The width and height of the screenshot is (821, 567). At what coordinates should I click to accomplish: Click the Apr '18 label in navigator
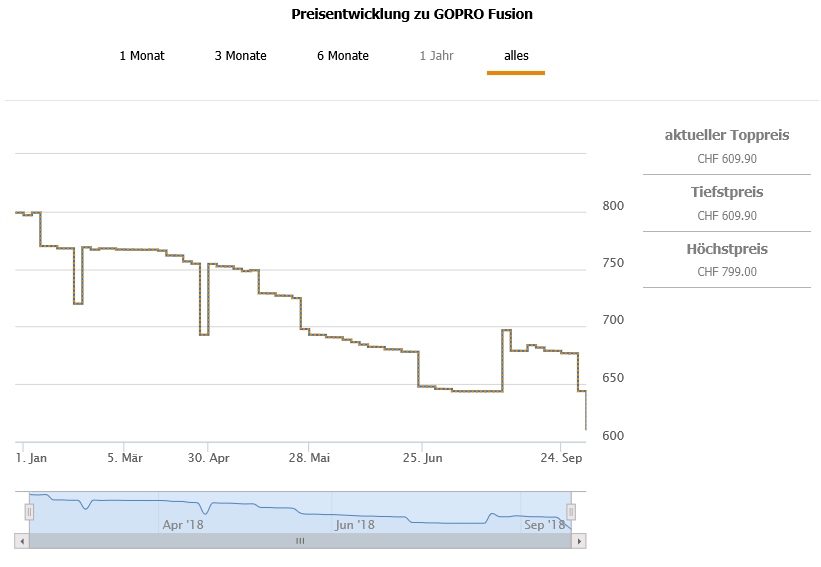pyautogui.click(x=182, y=524)
